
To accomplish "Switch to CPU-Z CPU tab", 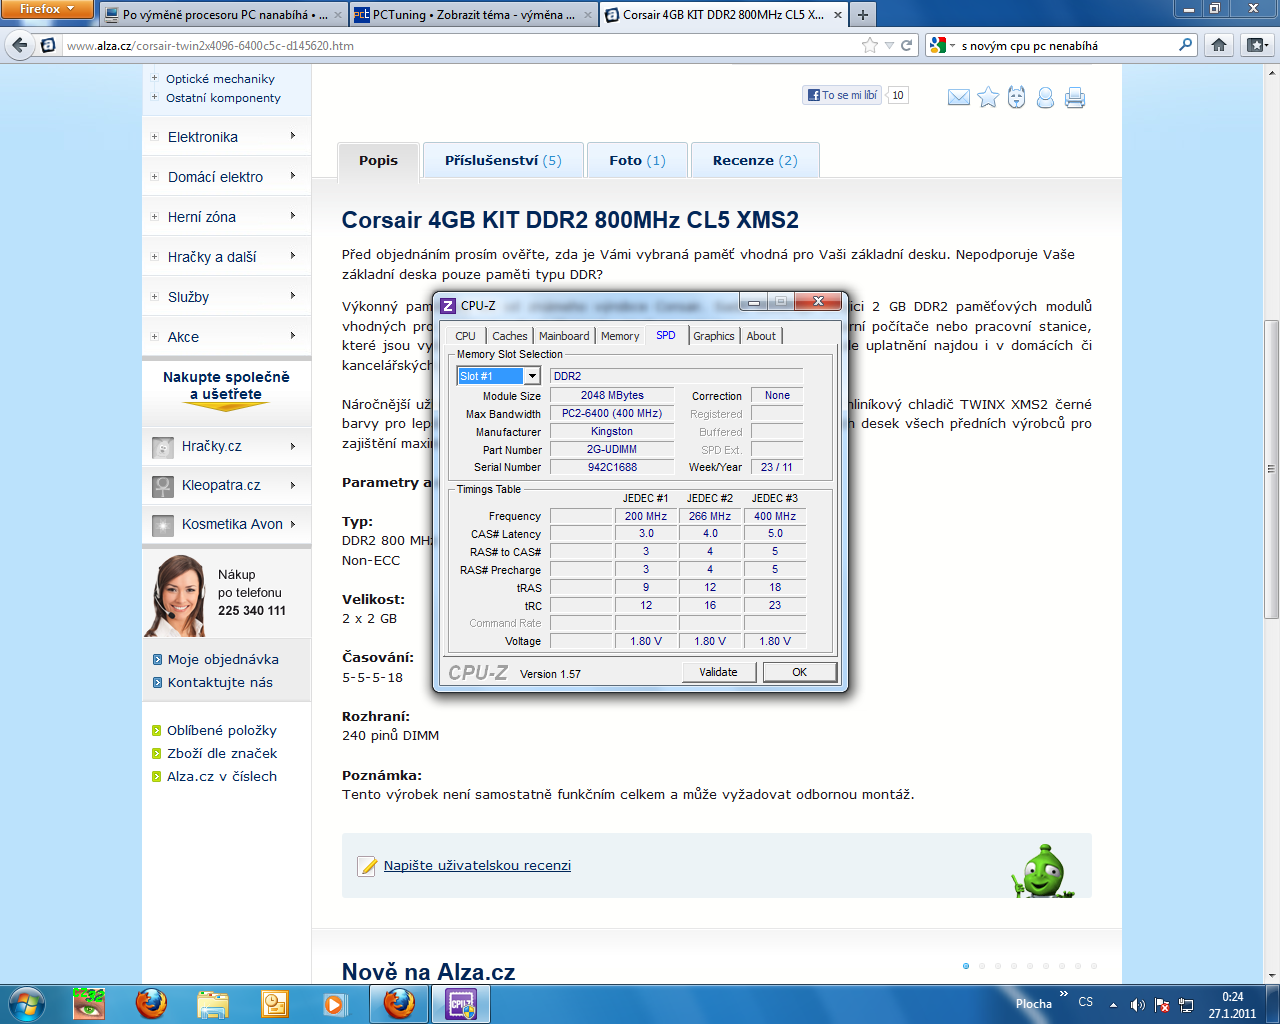I will coord(466,336).
